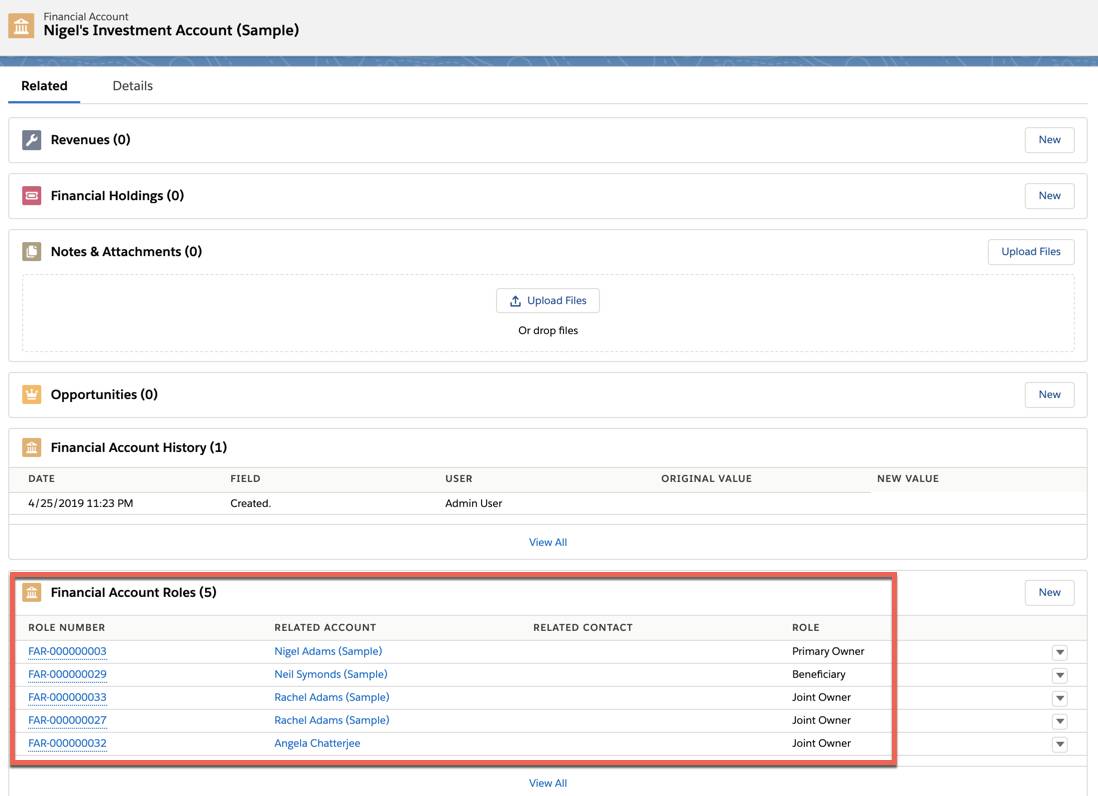
Task: Click the RELATED CONTACT column header
Action: coord(583,628)
